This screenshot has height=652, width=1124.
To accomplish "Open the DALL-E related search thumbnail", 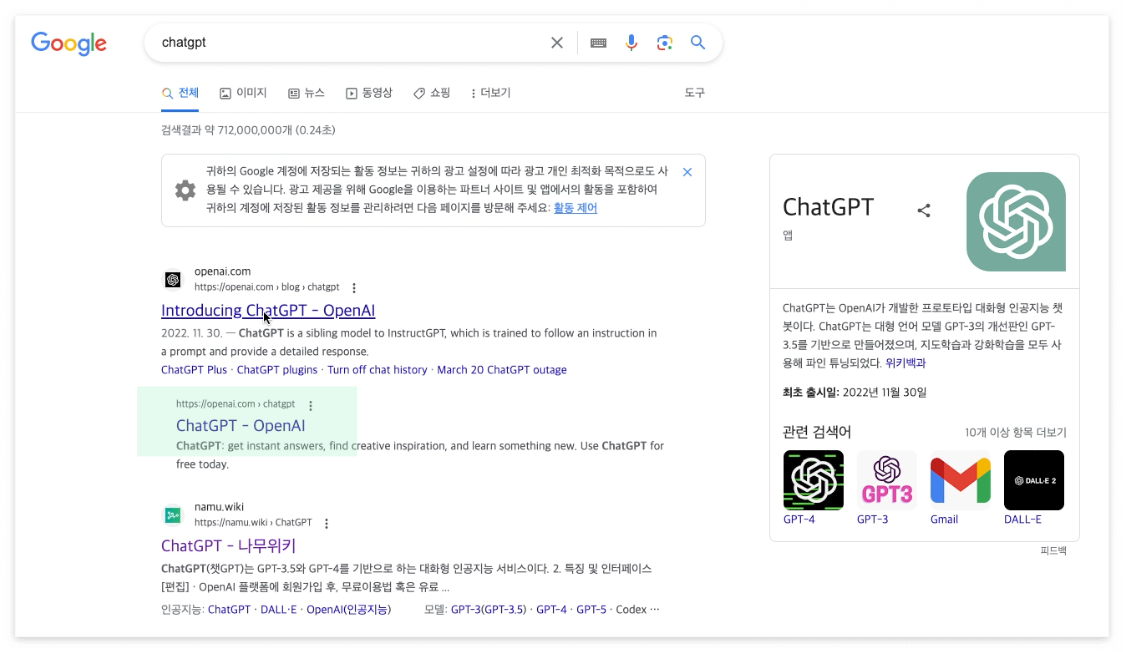I will pyautogui.click(x=1034, y=480).
